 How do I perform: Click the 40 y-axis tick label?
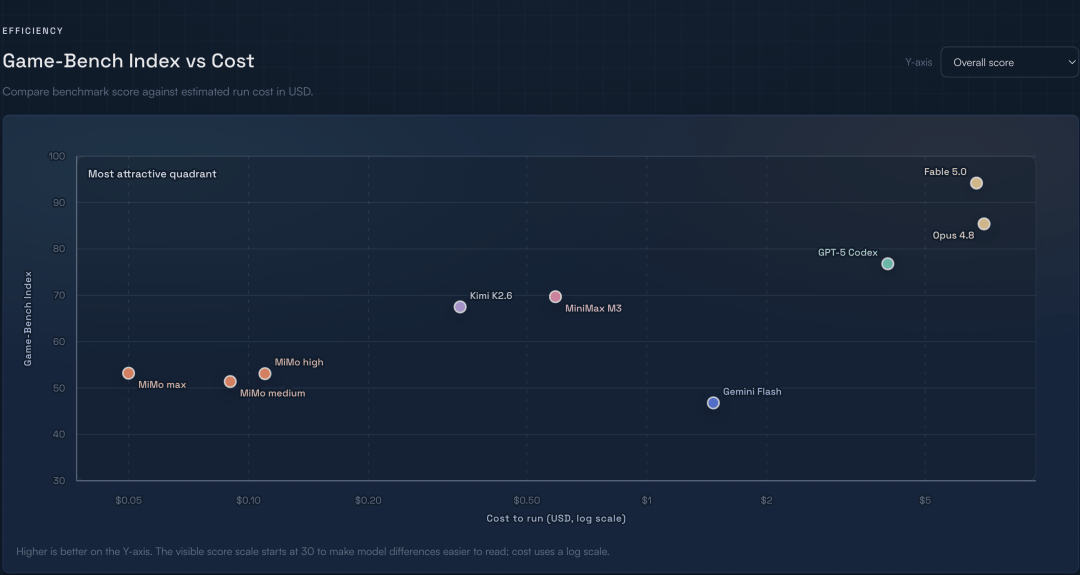pos(59,435)
